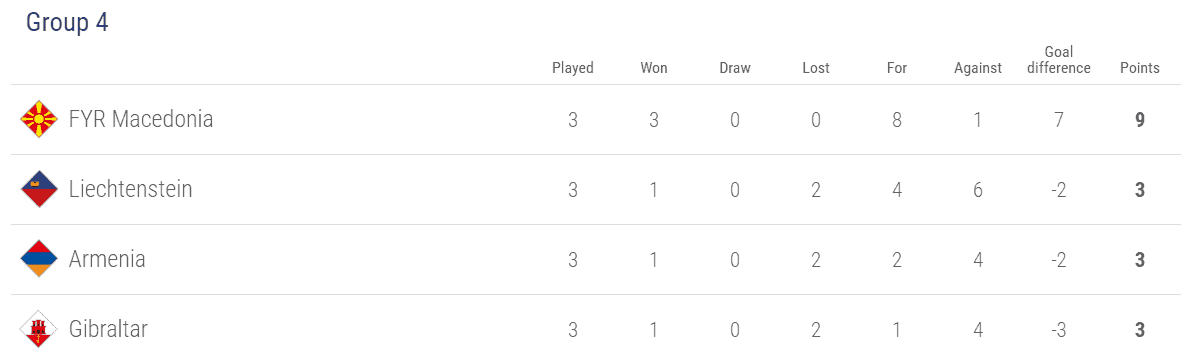This screenshot has width=1202, height=363.
Task: Click the Gibraltar flag icon
Action: click(x=39, y=330)
